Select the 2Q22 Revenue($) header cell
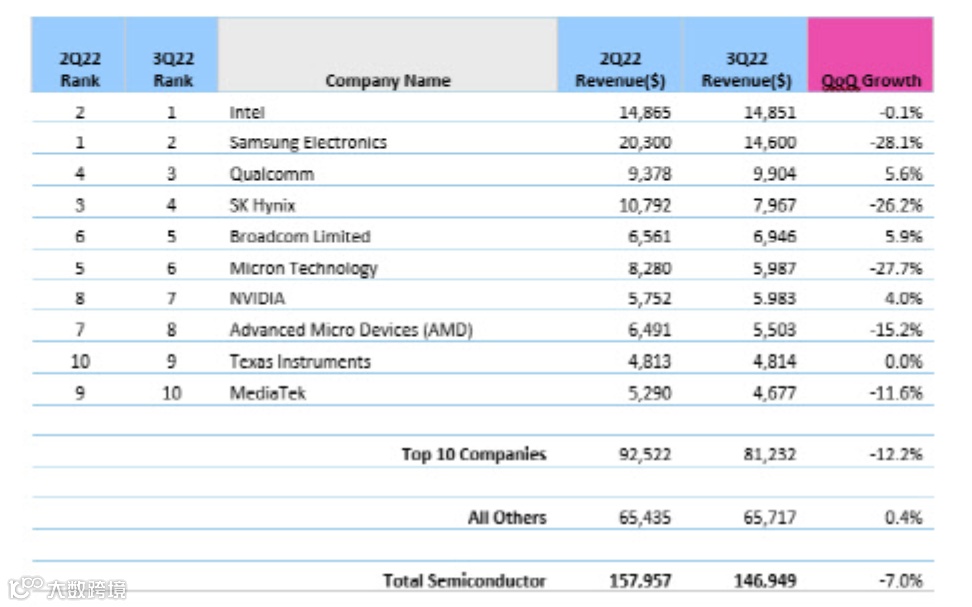The width and height of the screenshot is (972, 607). click(620, 55)
